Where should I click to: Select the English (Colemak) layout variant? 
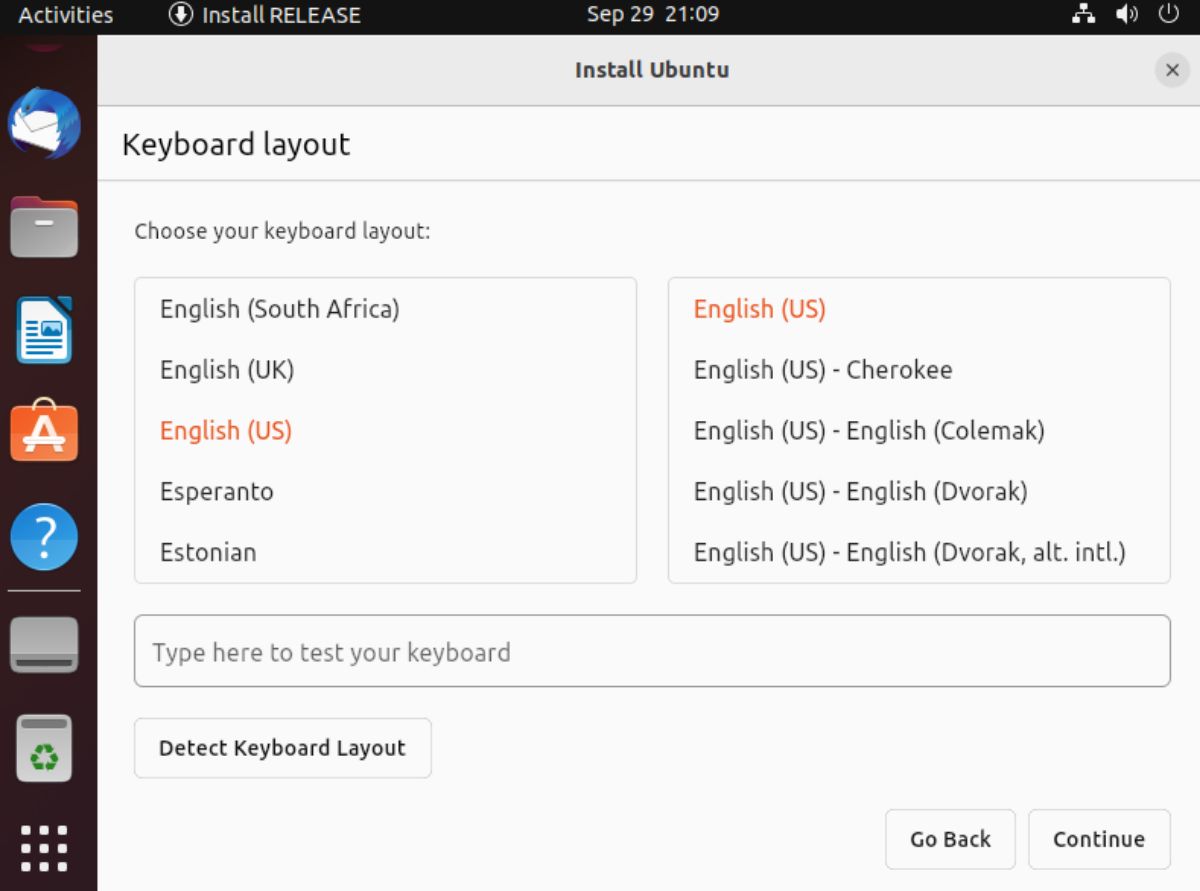coord(869,430)
